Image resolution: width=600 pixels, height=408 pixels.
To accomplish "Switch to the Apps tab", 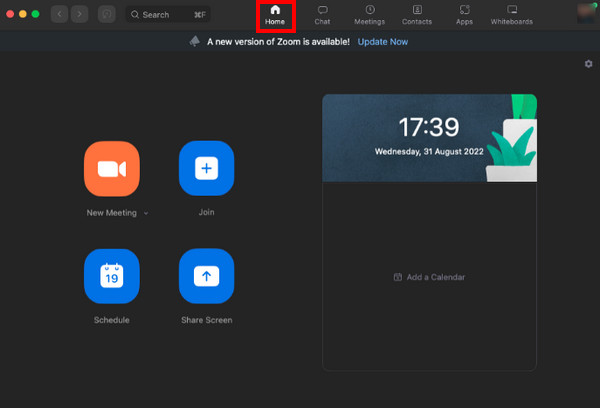I will (x=465, y=15).
